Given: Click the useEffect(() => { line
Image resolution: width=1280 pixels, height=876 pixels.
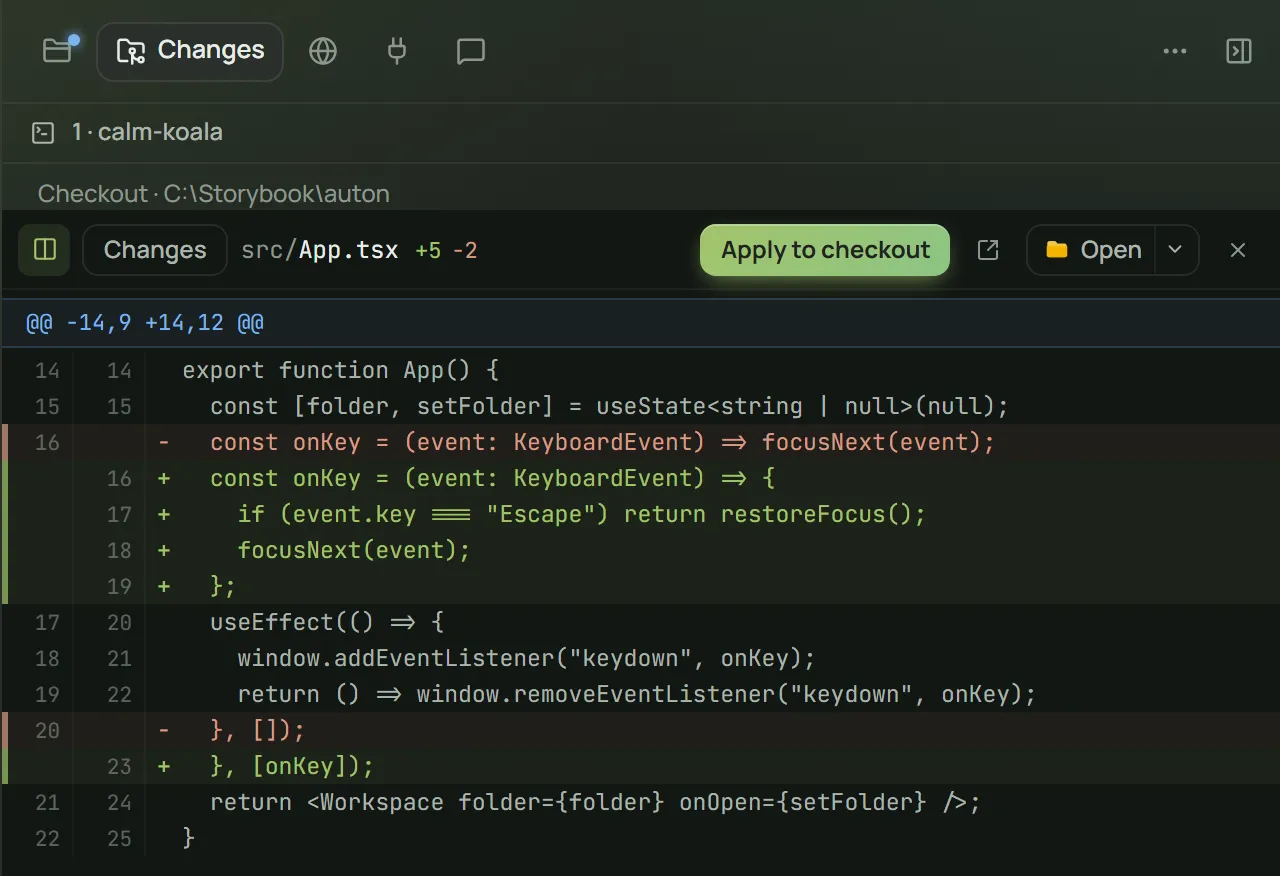Looking at the screenshot, I should [x=640, y=622].
